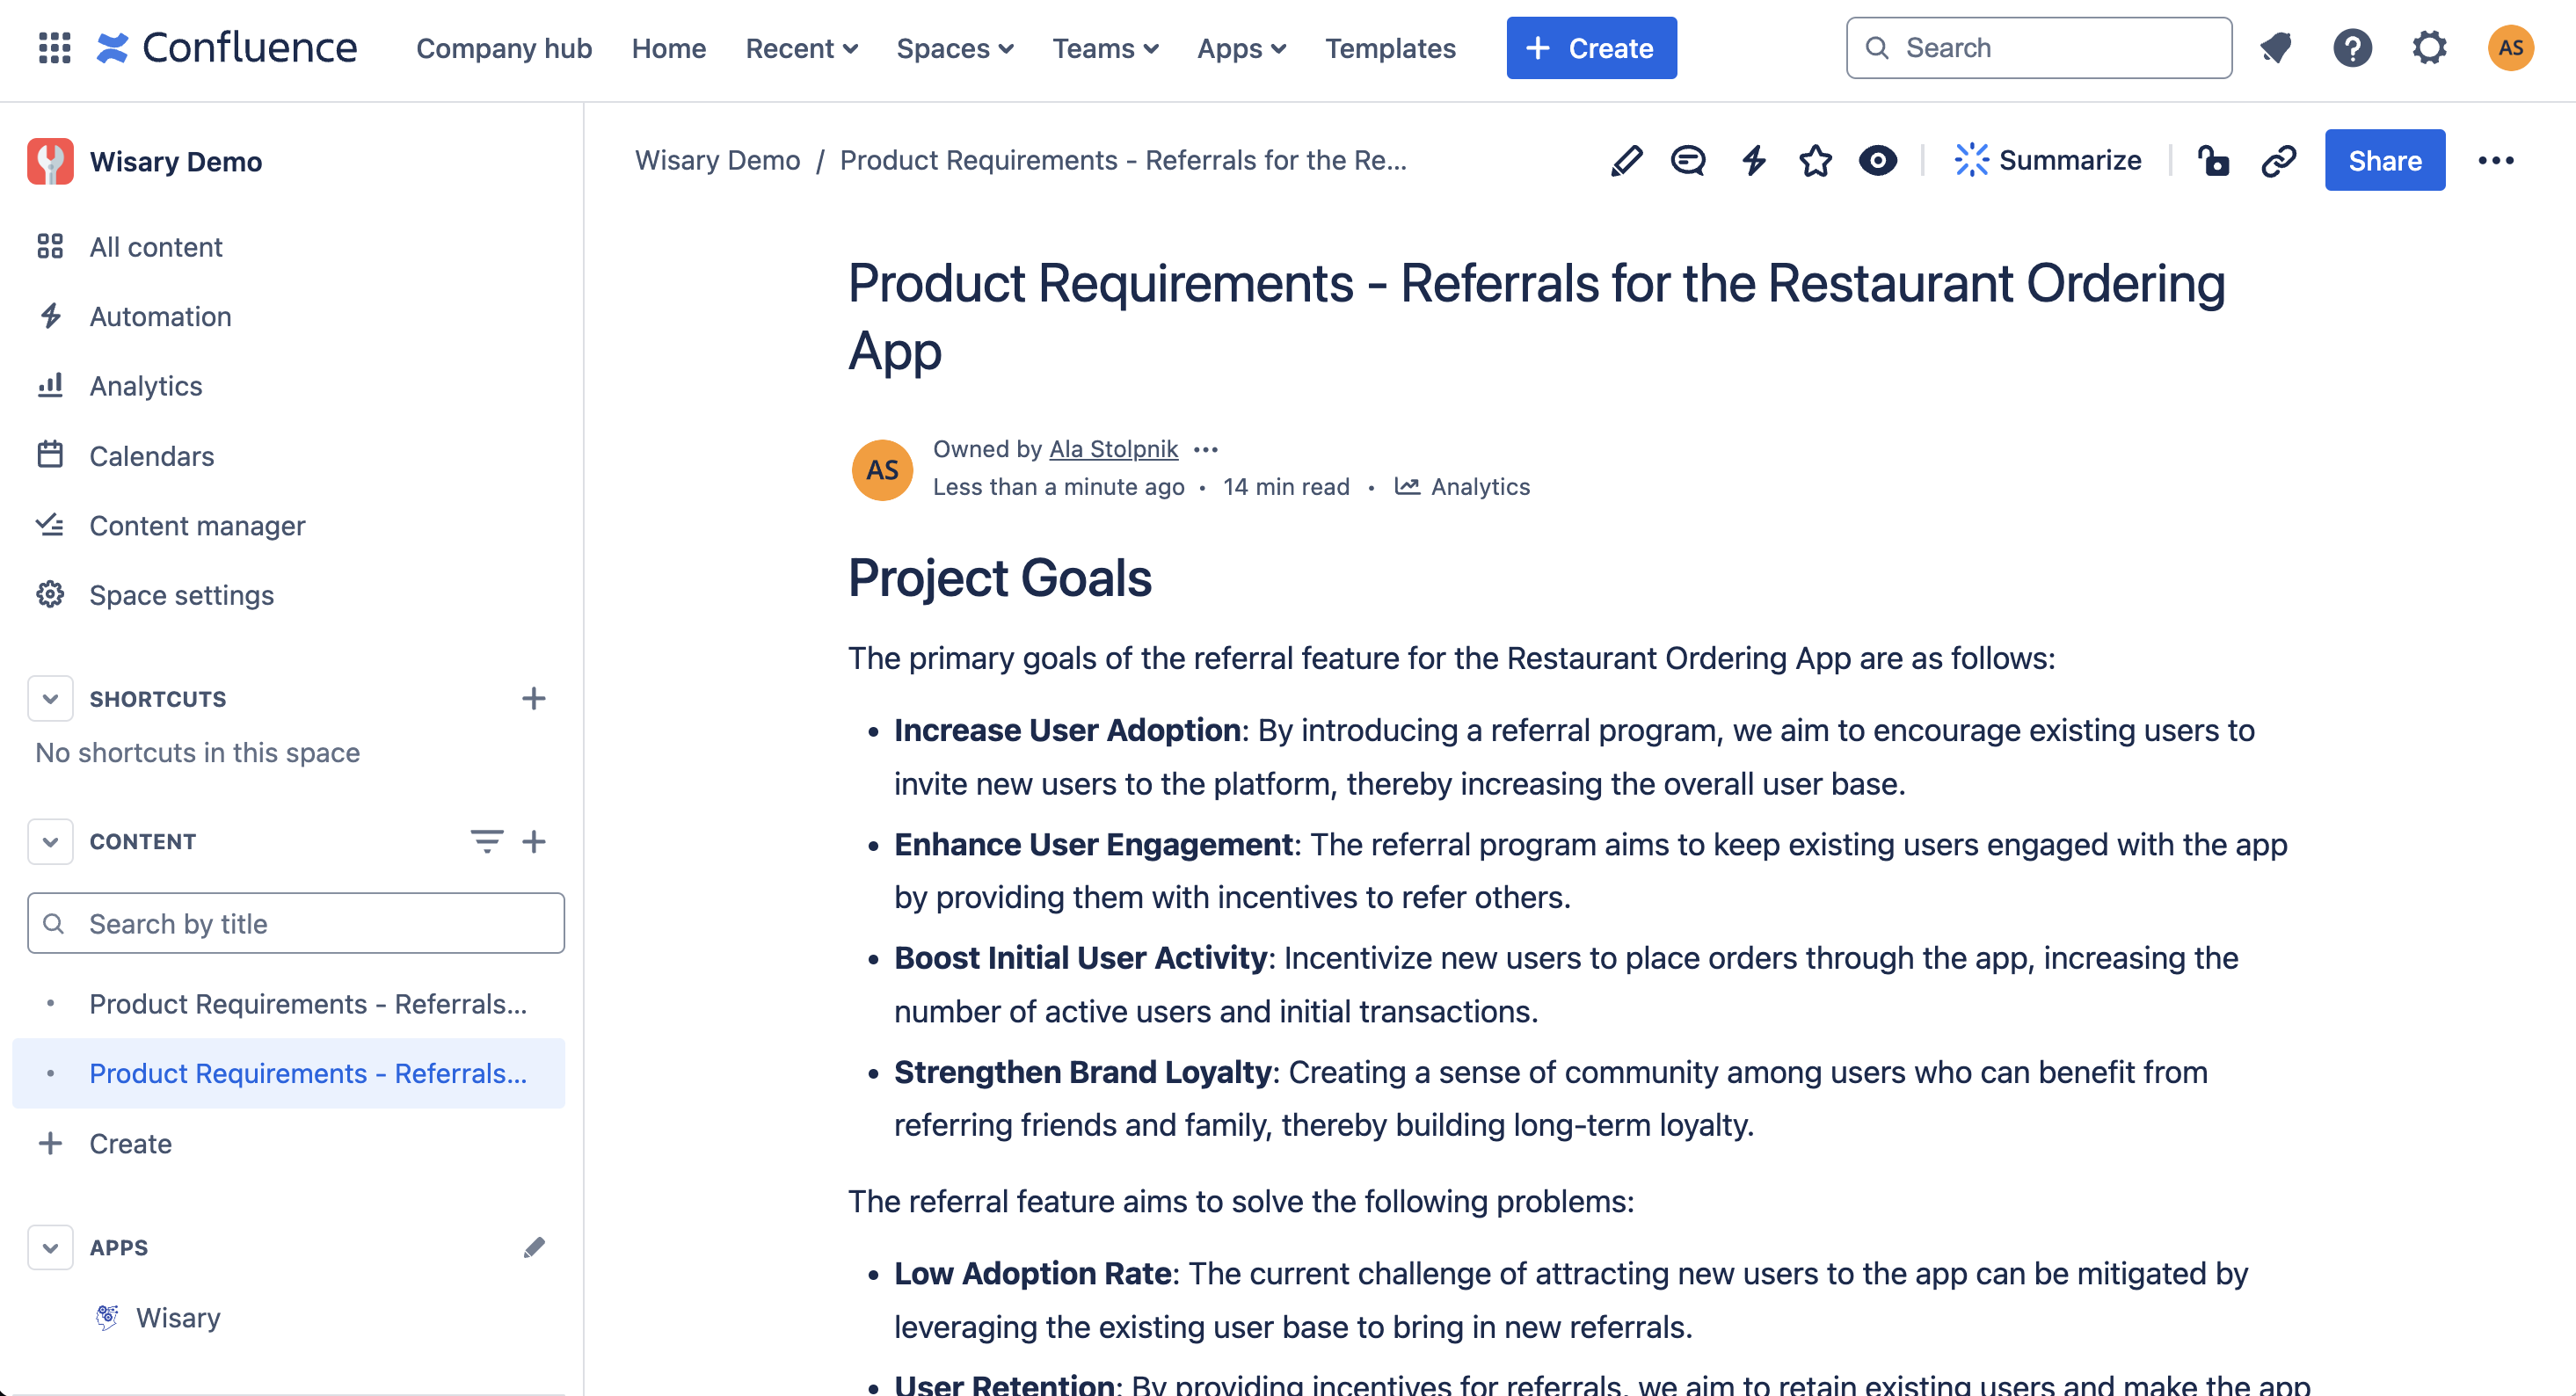
Task: Click the Share button
Action: click(x=2387, y=160)
